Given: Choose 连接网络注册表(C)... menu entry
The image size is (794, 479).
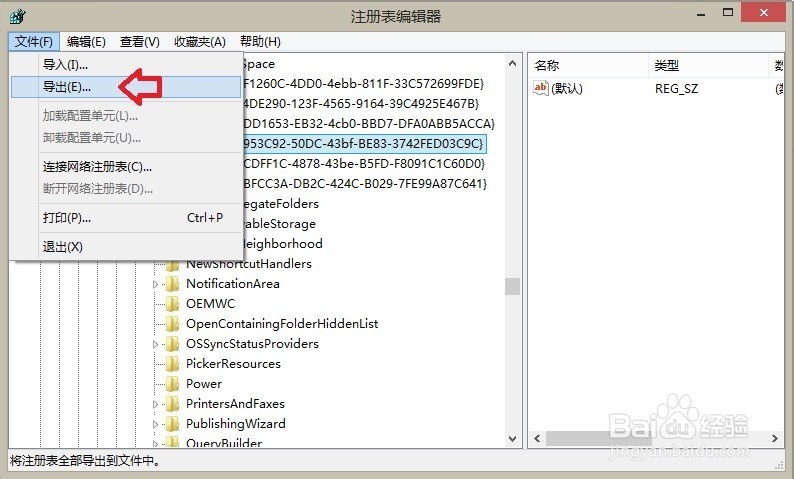Looking at the screenshot, I should pyautogui.click(x=126, y=167).
